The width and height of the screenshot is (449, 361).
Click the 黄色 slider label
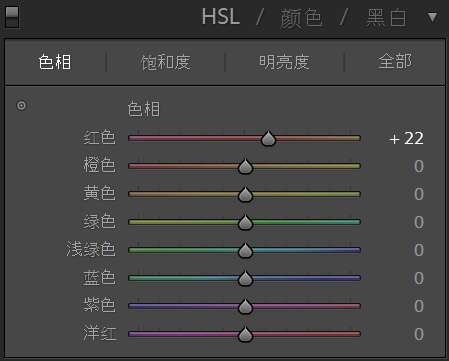(x=99, y=194)
